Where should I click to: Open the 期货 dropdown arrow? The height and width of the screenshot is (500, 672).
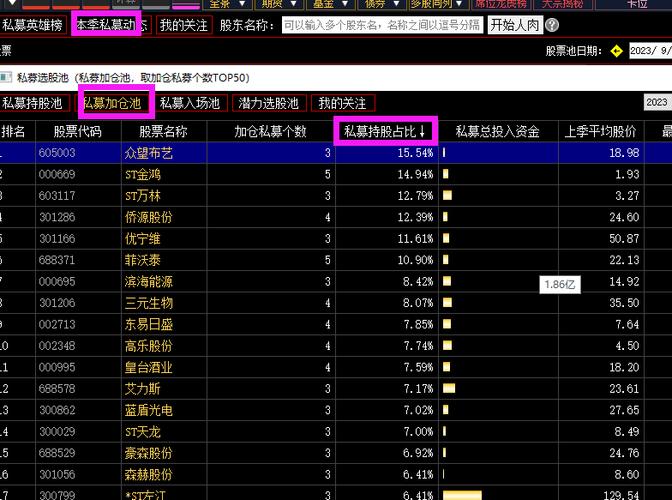pos(294,4)
